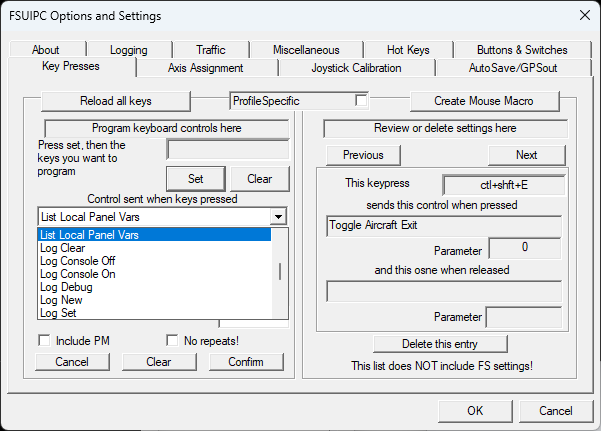Pick Log Debug from dropdown list

[x=154, y=287]
